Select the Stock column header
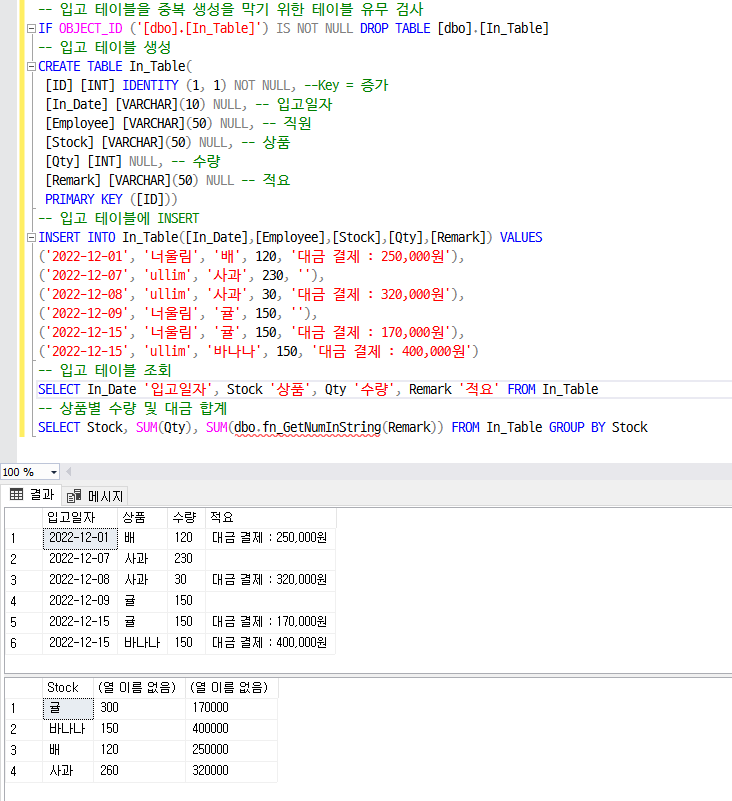The width and height of the screenshot is (732, 801). point(68,688)
